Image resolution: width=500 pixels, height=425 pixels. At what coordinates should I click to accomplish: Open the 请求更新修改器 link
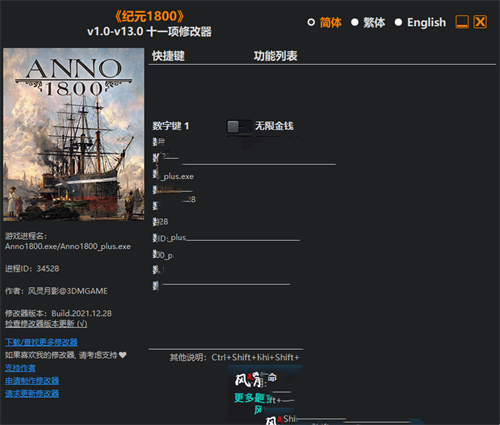click(32, 394)
